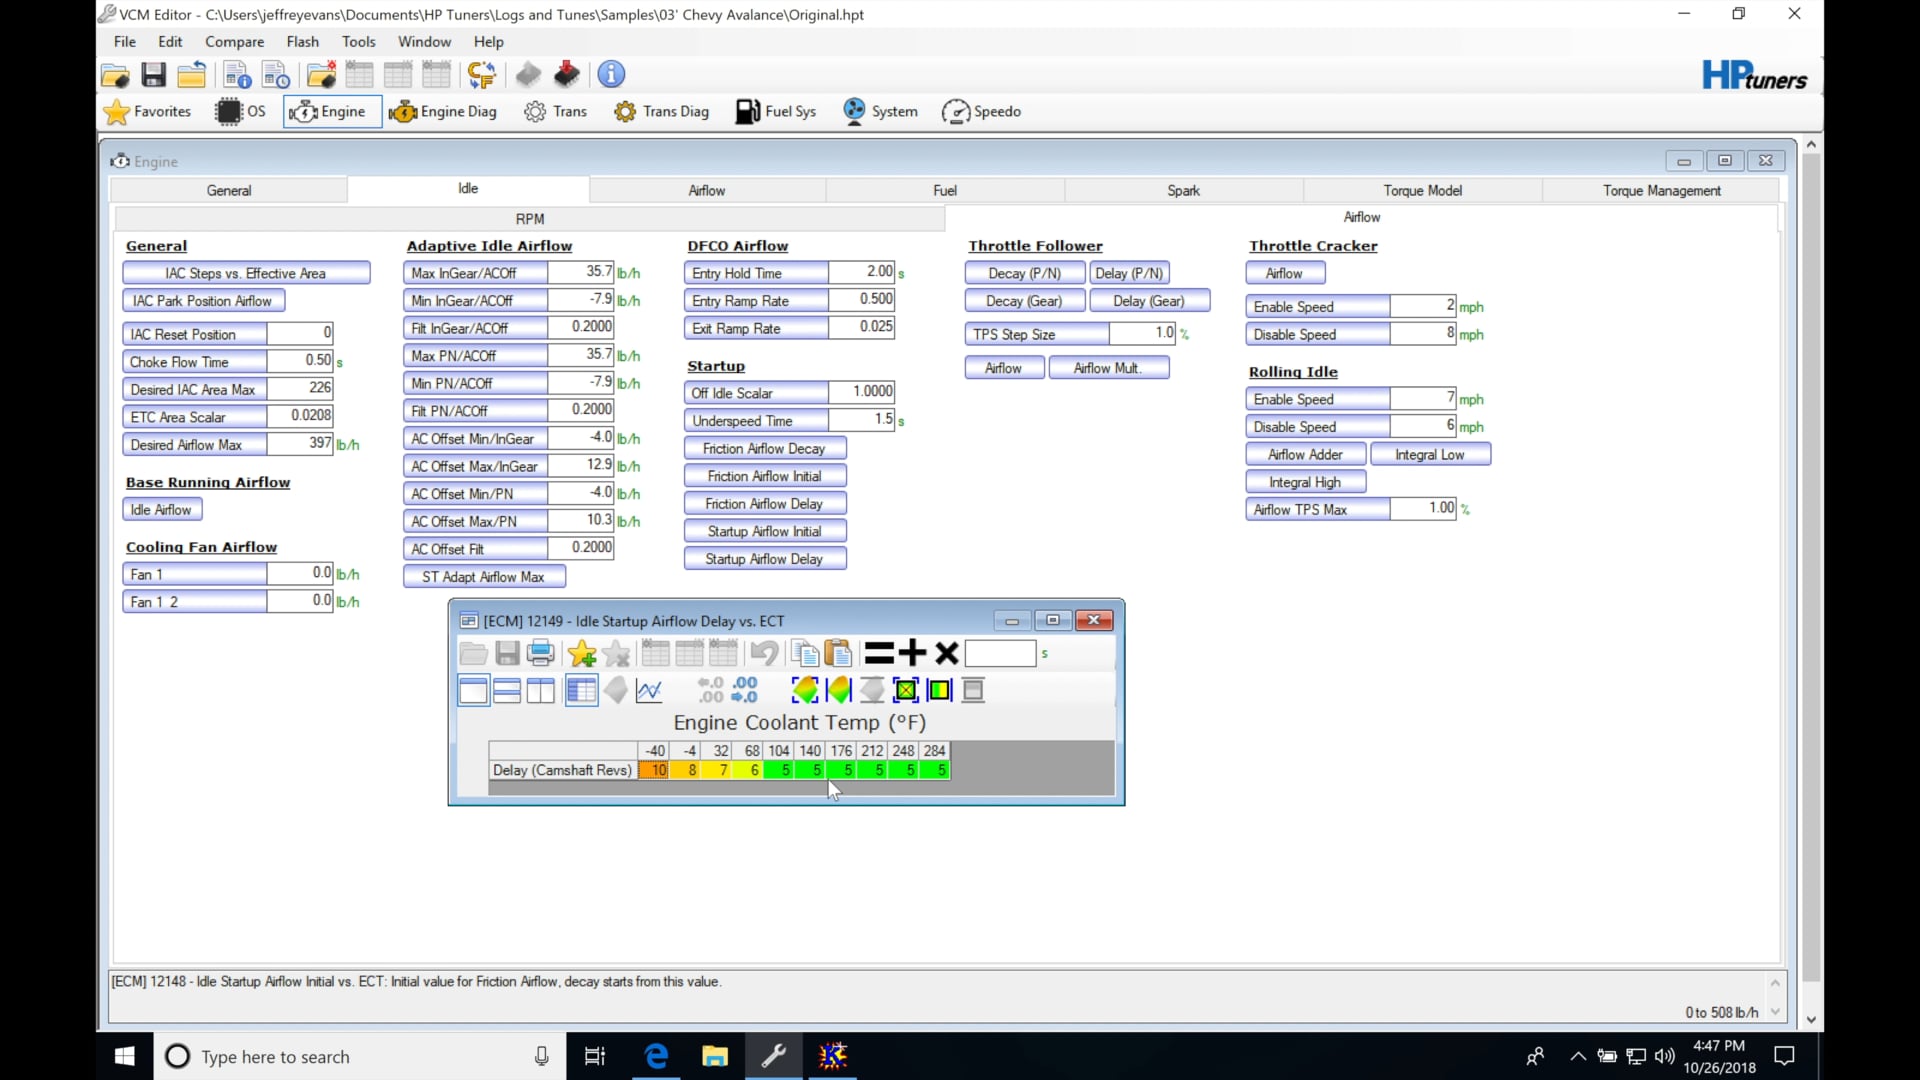Click the blue info icon in toolbar
Screen dimensions: 1920x1080
pyautogui.click(x=611, y=74)
